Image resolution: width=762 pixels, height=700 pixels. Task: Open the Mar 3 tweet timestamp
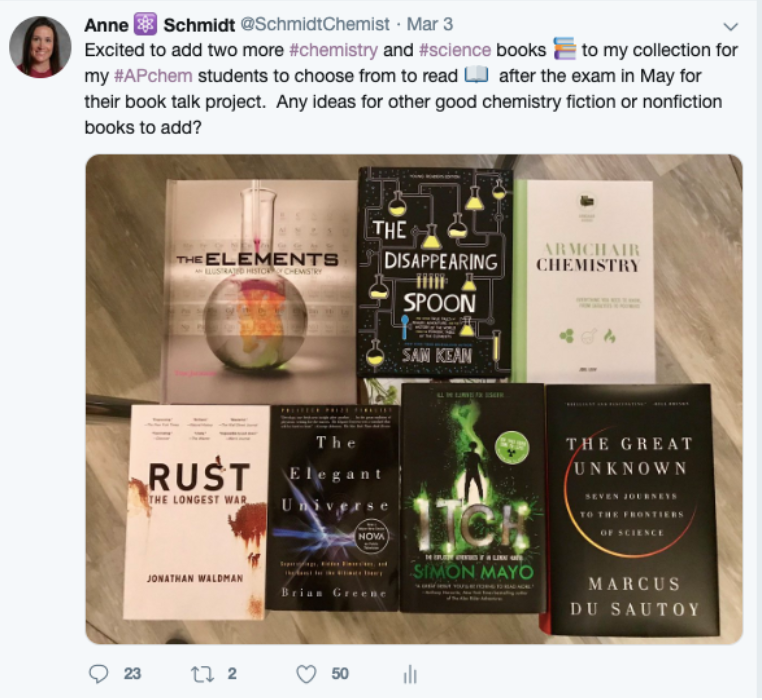click(x=430, y=24)
